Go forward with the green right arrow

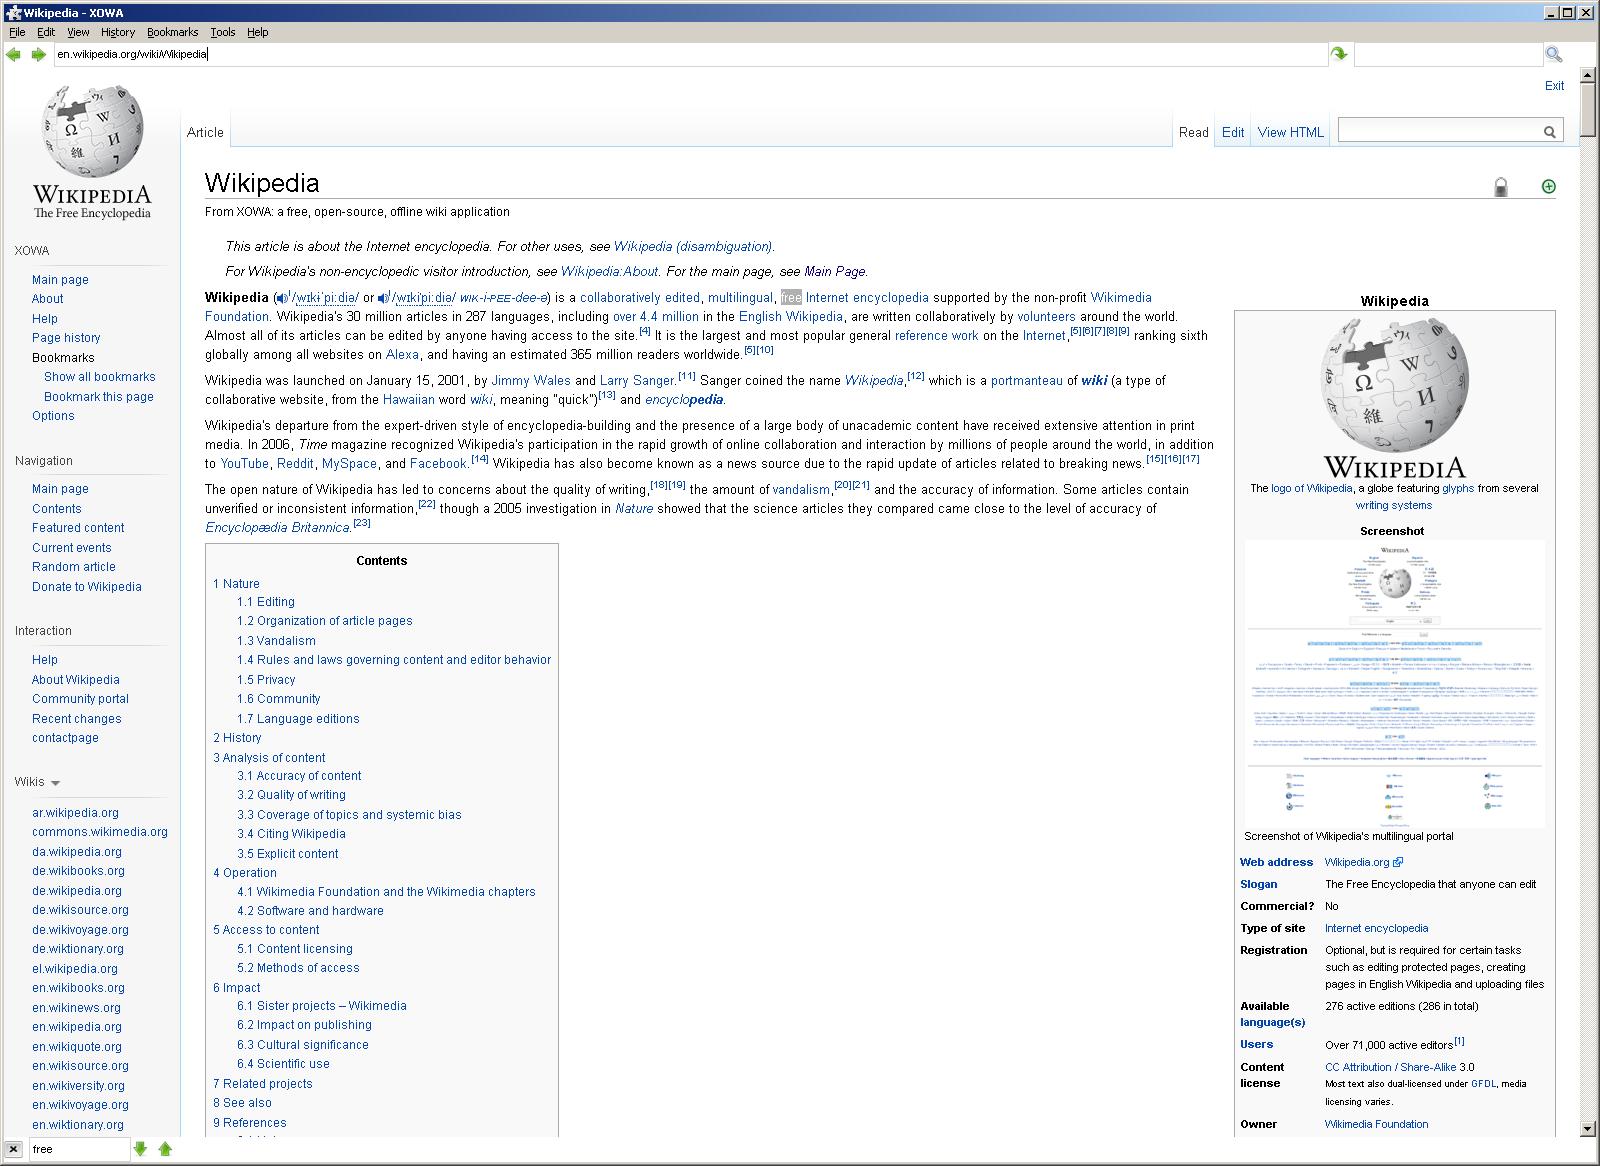(38, 54)
